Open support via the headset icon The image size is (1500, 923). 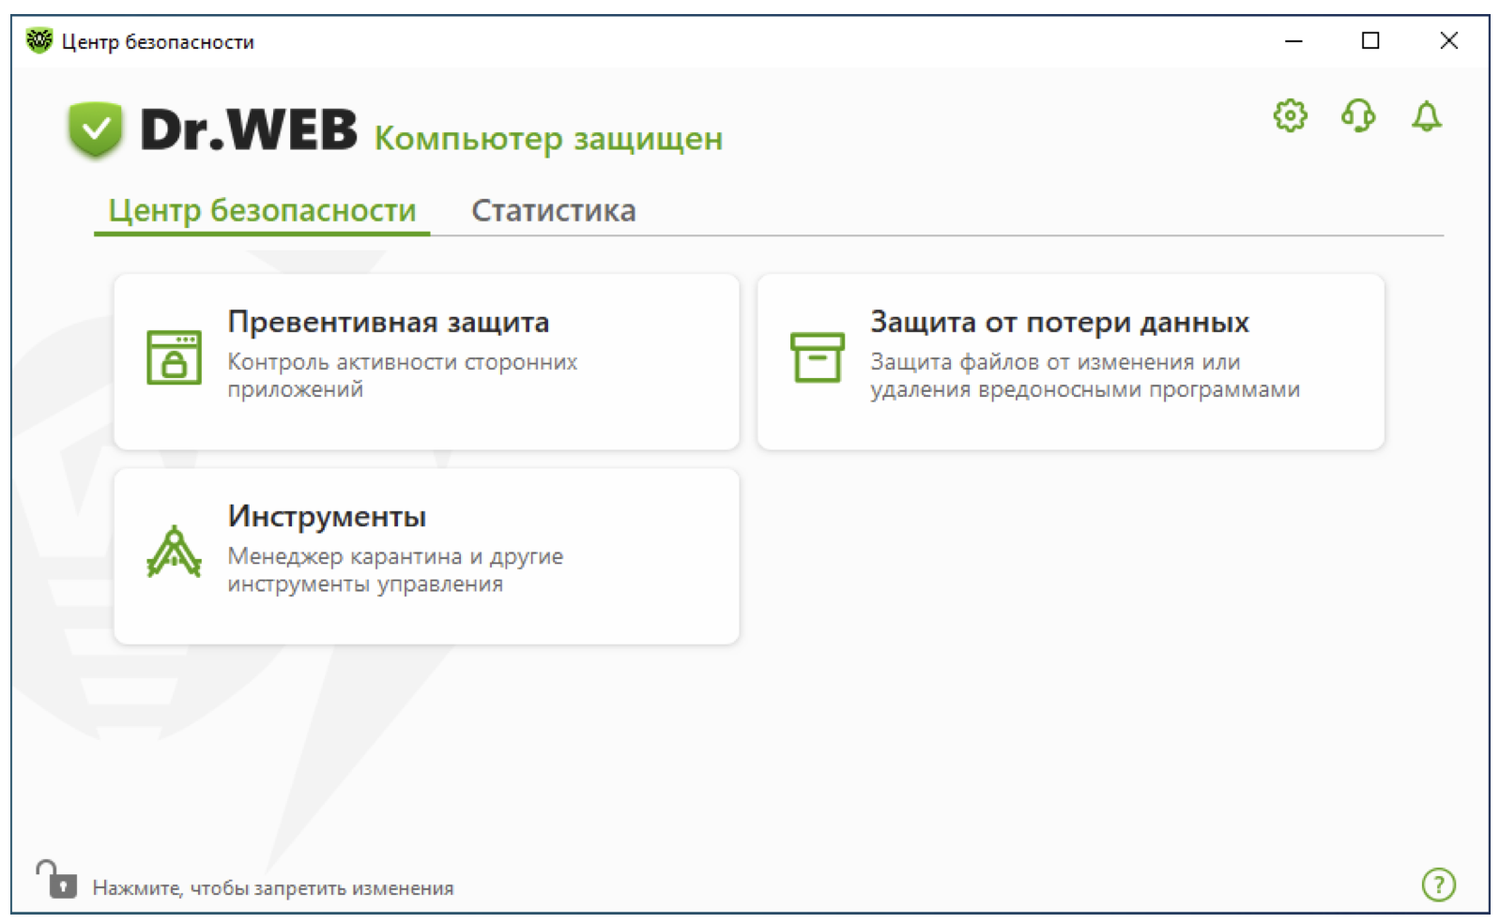(1358, 116)
